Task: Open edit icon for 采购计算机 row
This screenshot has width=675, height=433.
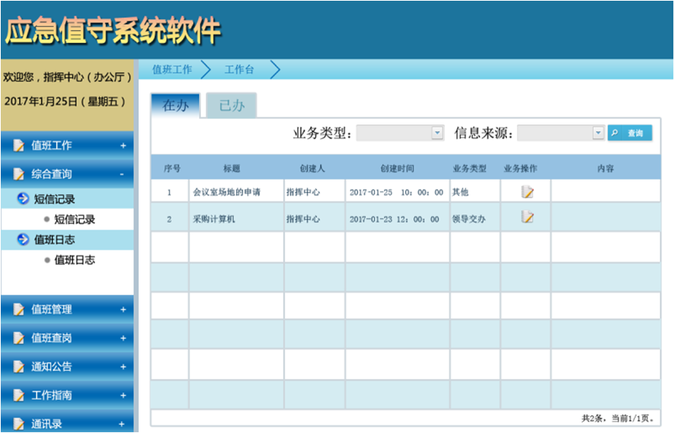Action: 527,217
